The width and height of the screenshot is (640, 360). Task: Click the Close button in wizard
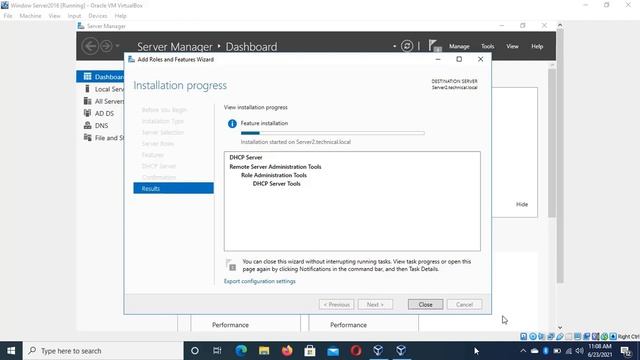425,304
